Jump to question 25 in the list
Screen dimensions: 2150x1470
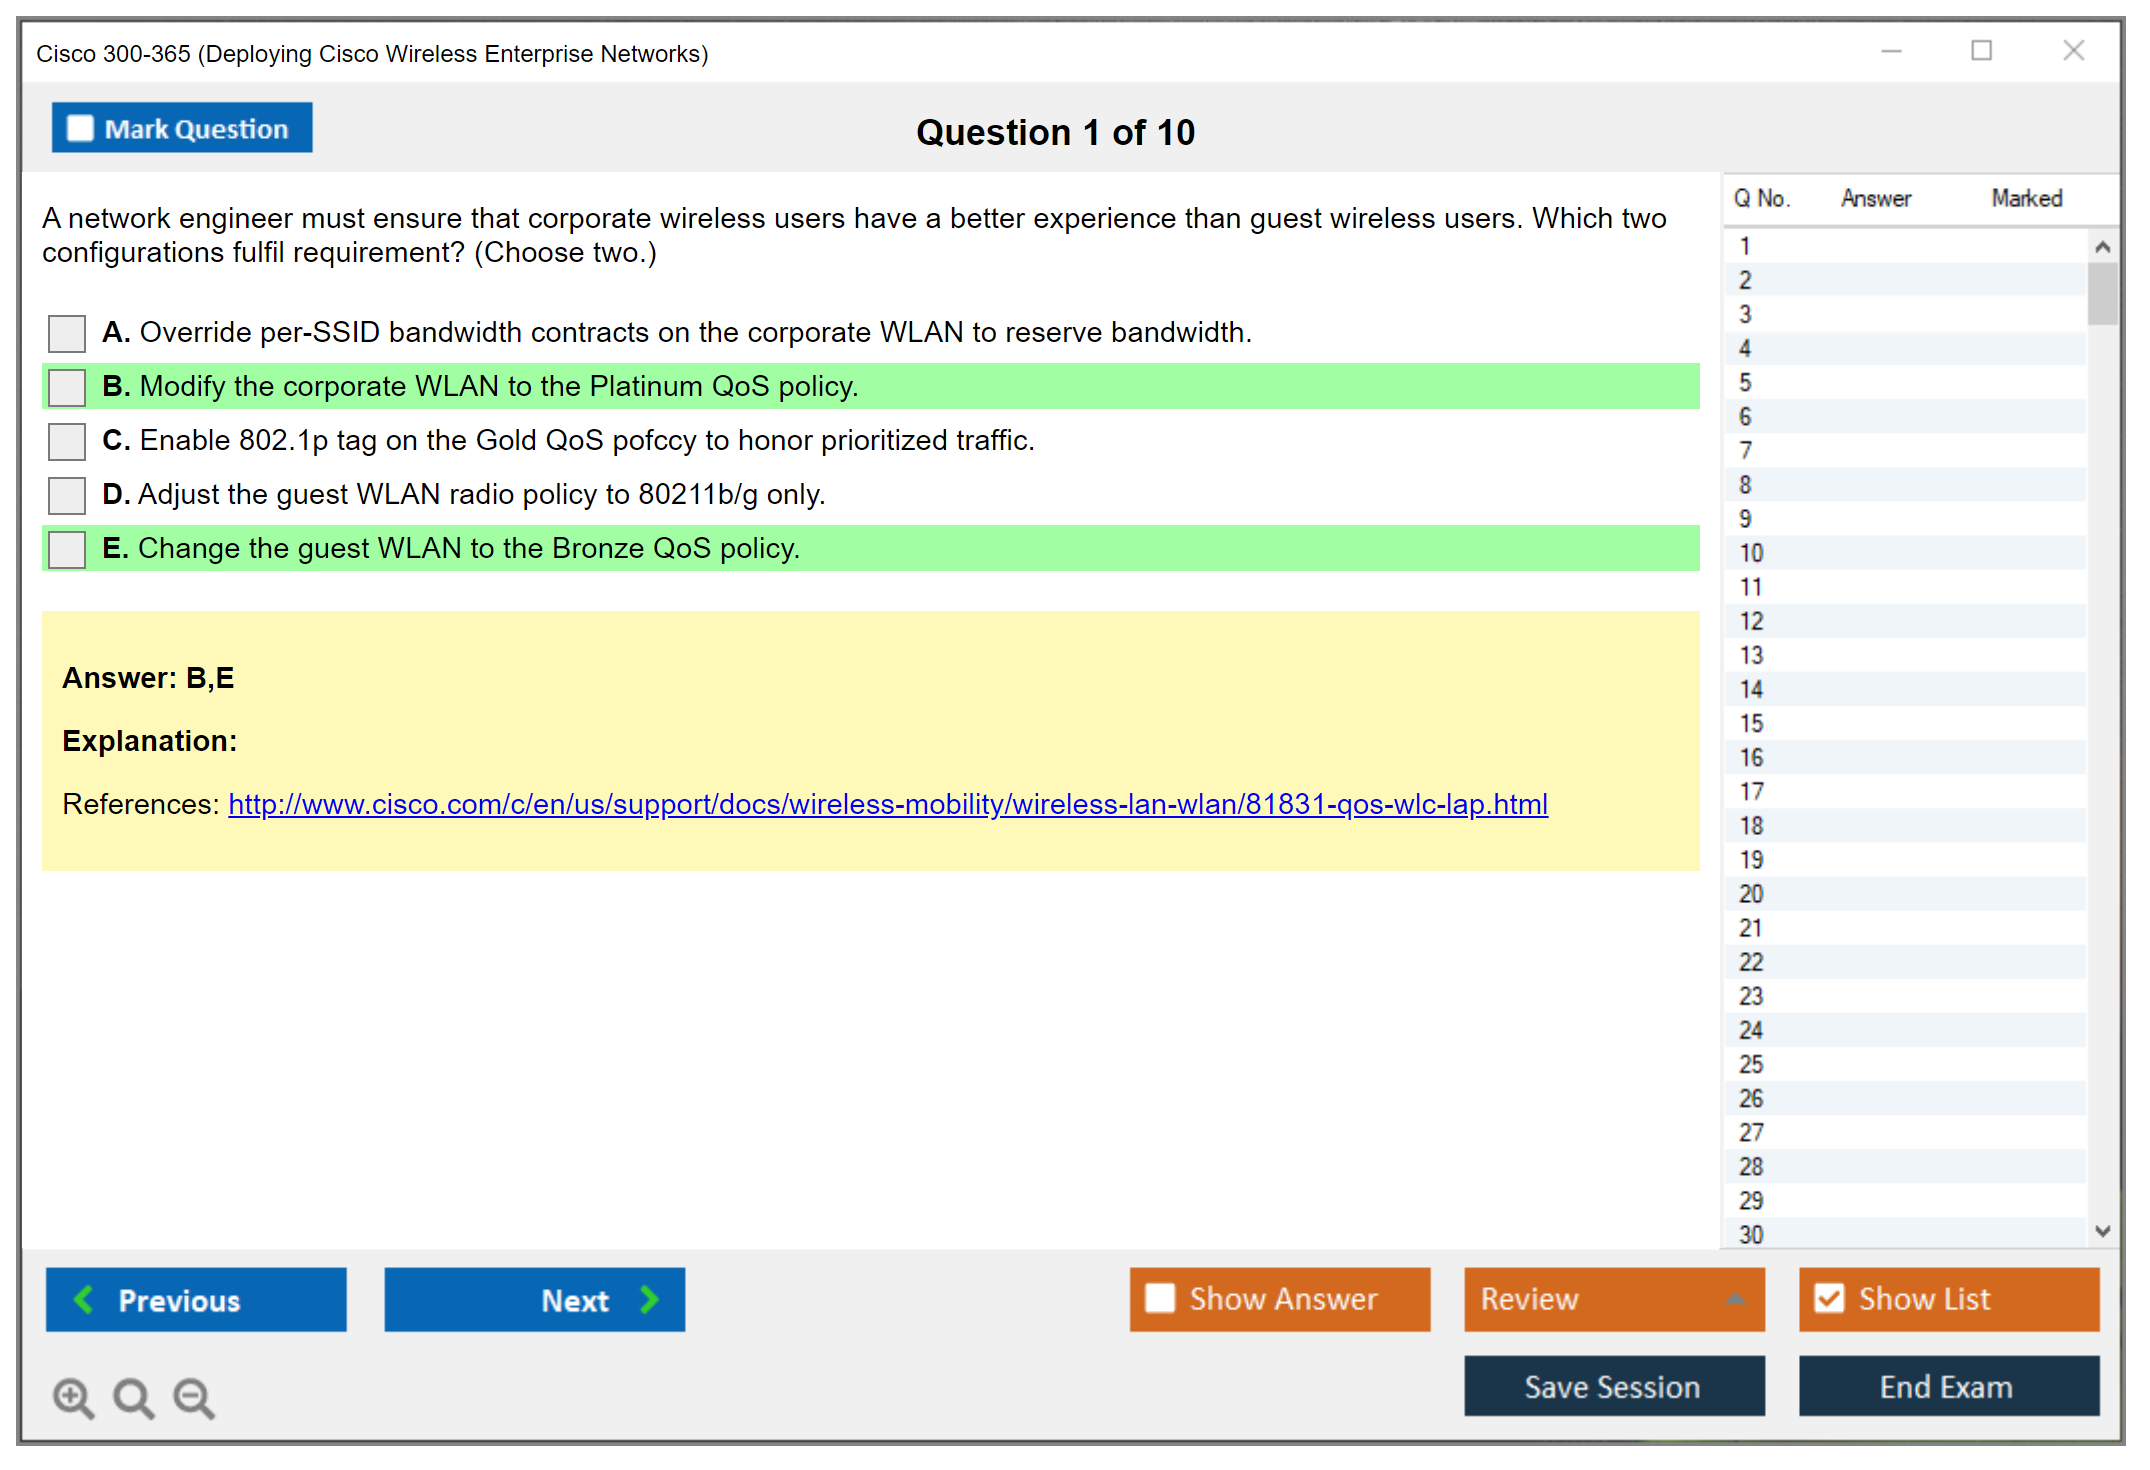(x=1751, y=1064)
